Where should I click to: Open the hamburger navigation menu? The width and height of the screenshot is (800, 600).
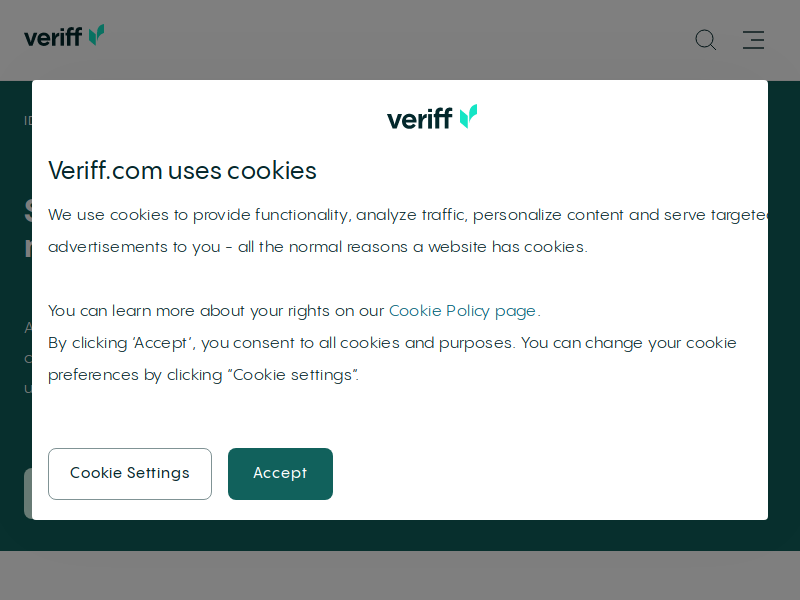click(x=753, y=40)
